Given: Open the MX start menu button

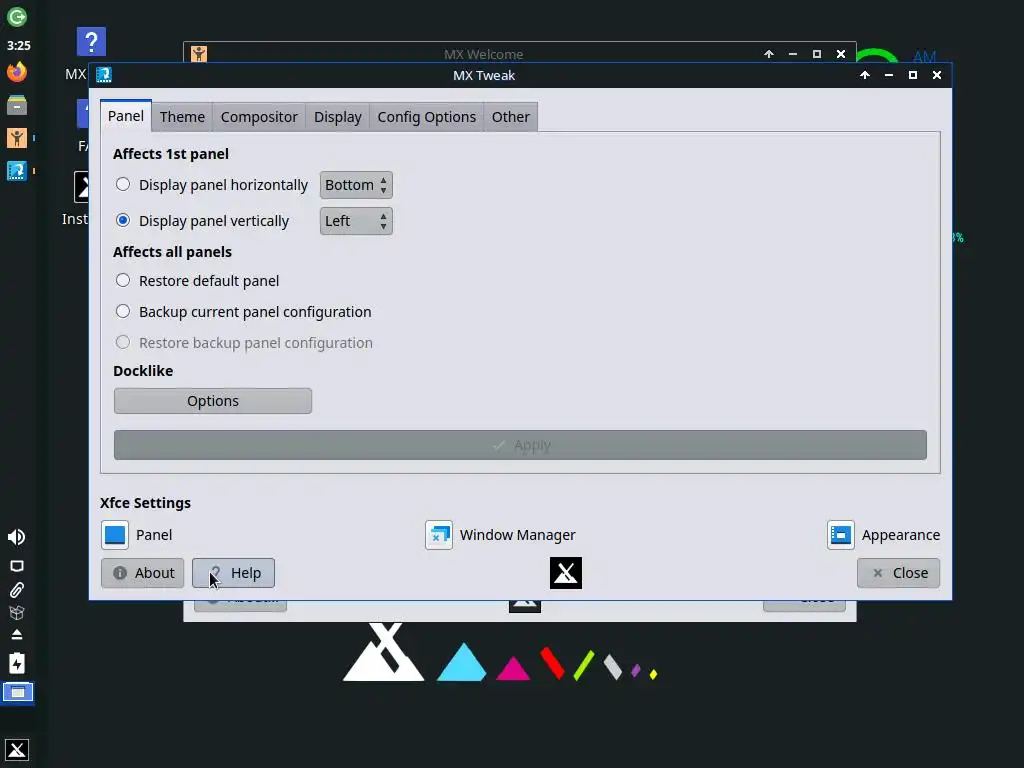Looking at the screenshot, I should 17,750.
